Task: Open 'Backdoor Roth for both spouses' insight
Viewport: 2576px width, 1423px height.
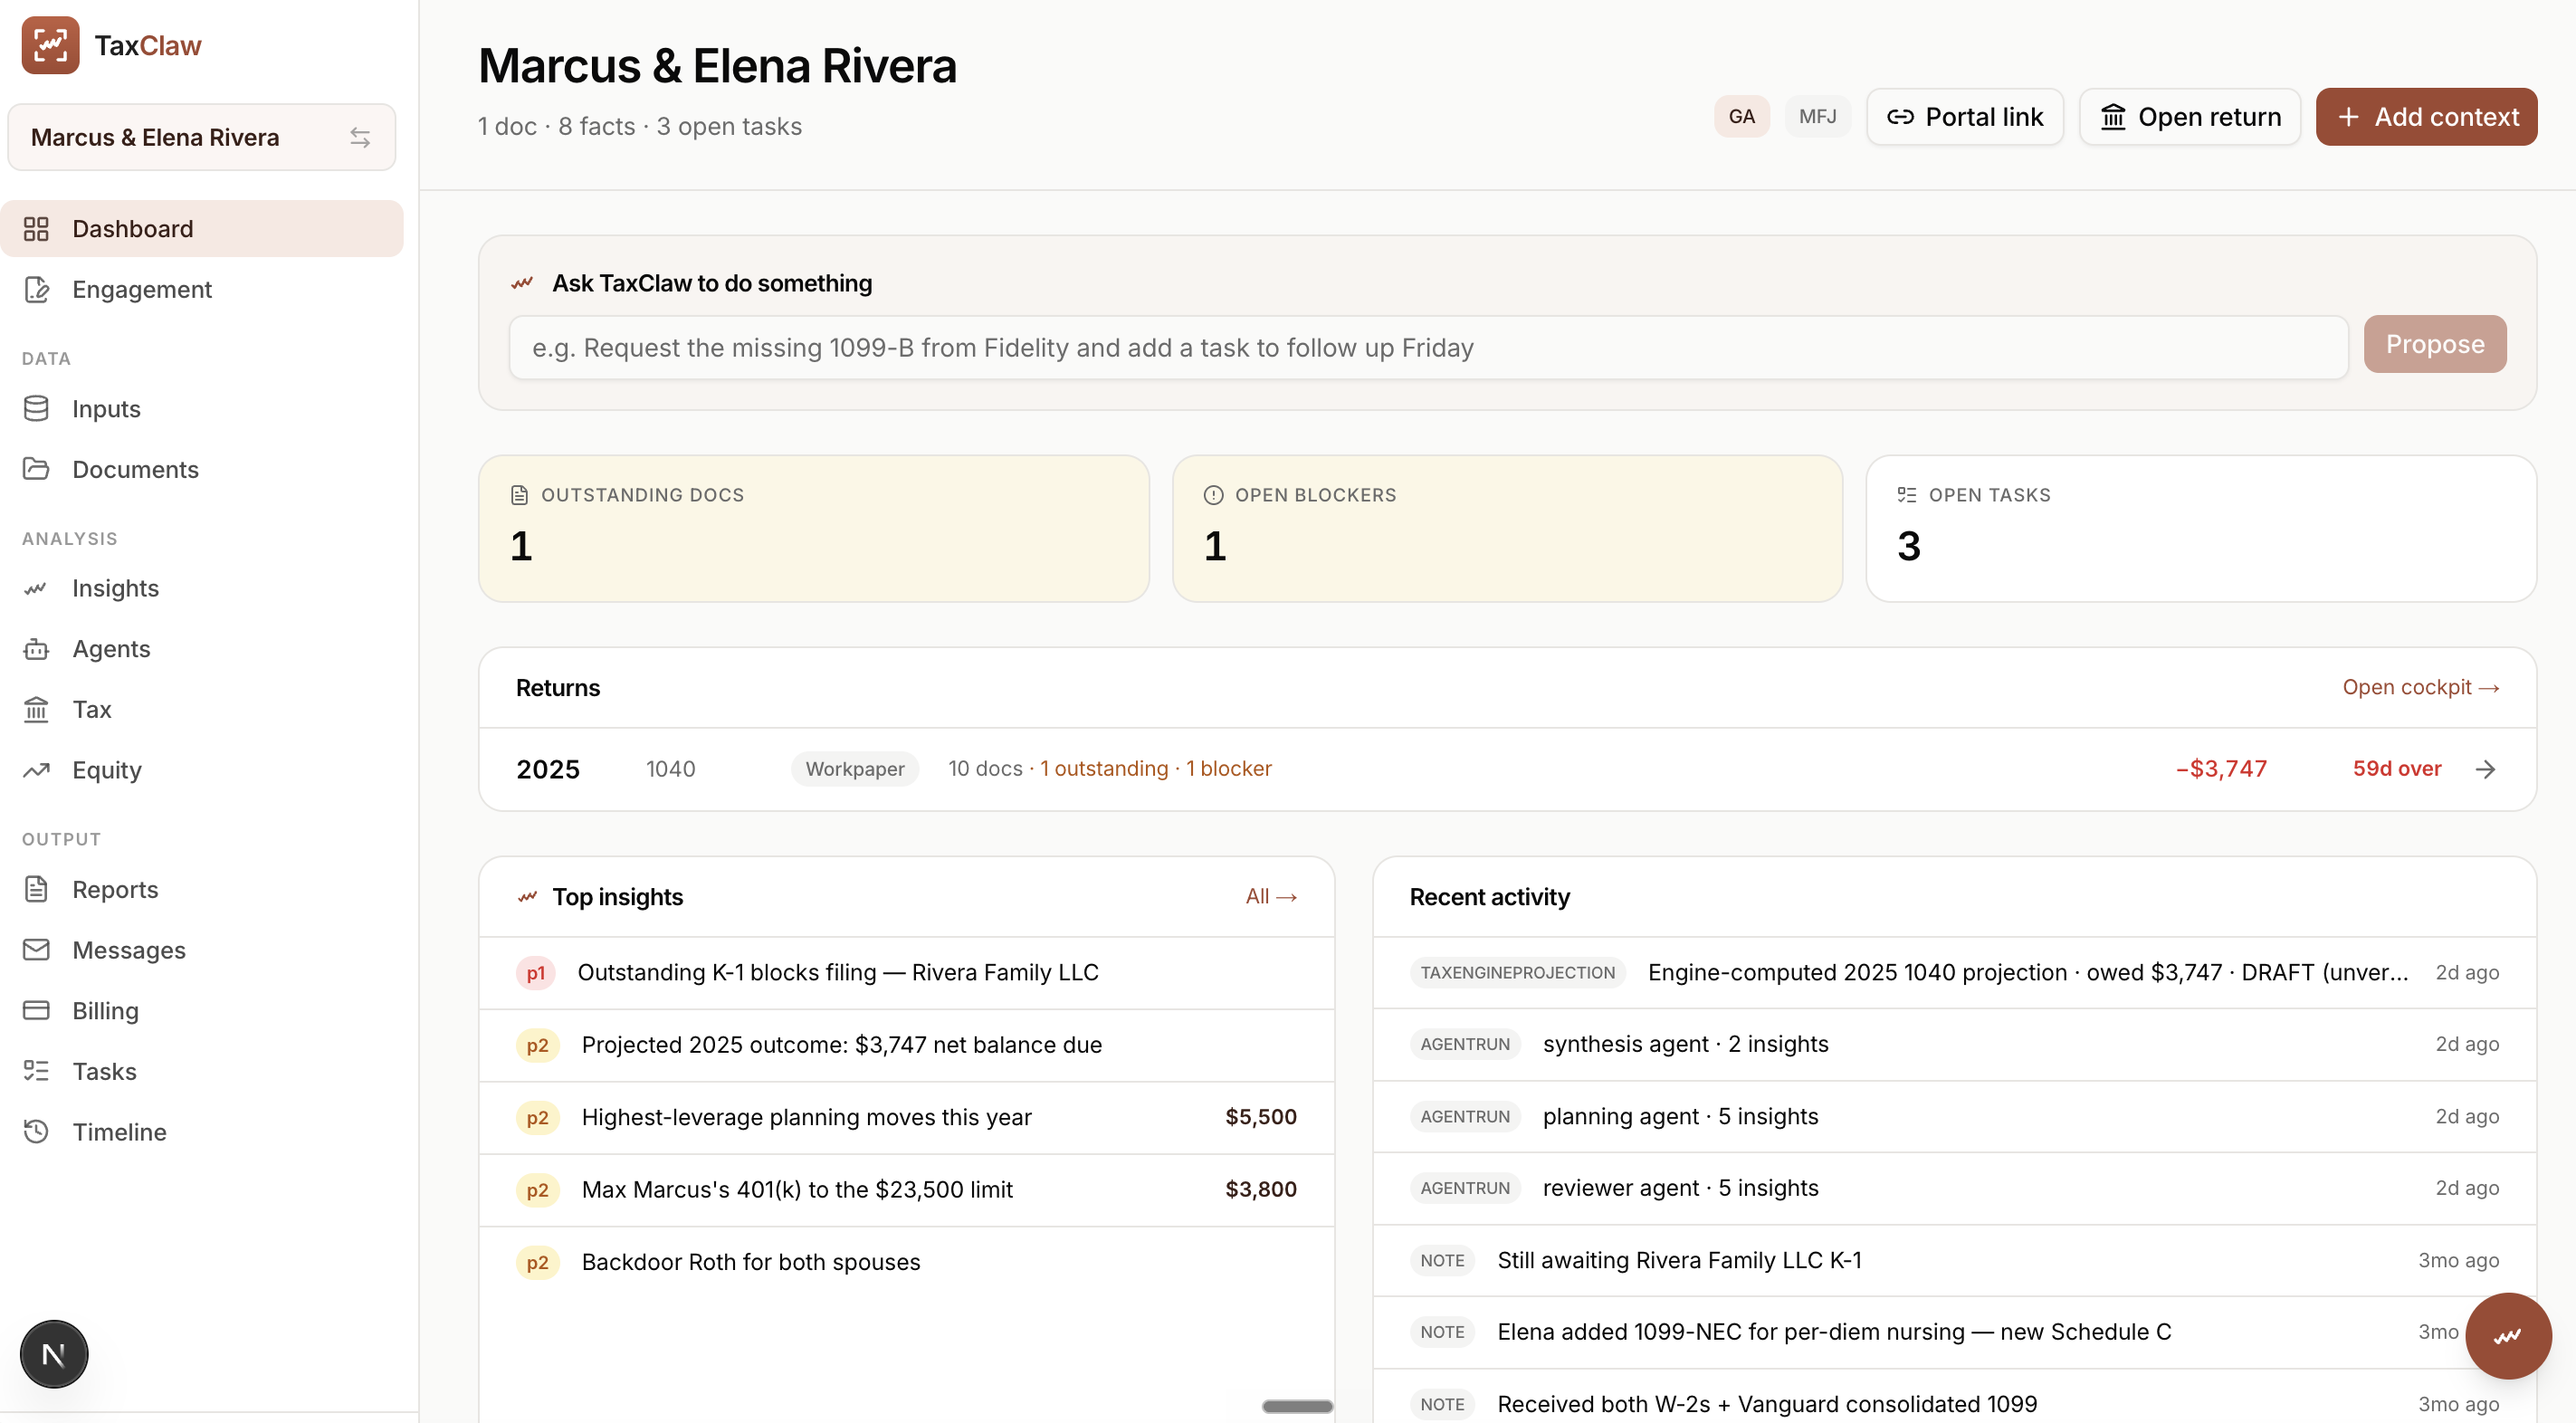Action: tap(906, 1262)
